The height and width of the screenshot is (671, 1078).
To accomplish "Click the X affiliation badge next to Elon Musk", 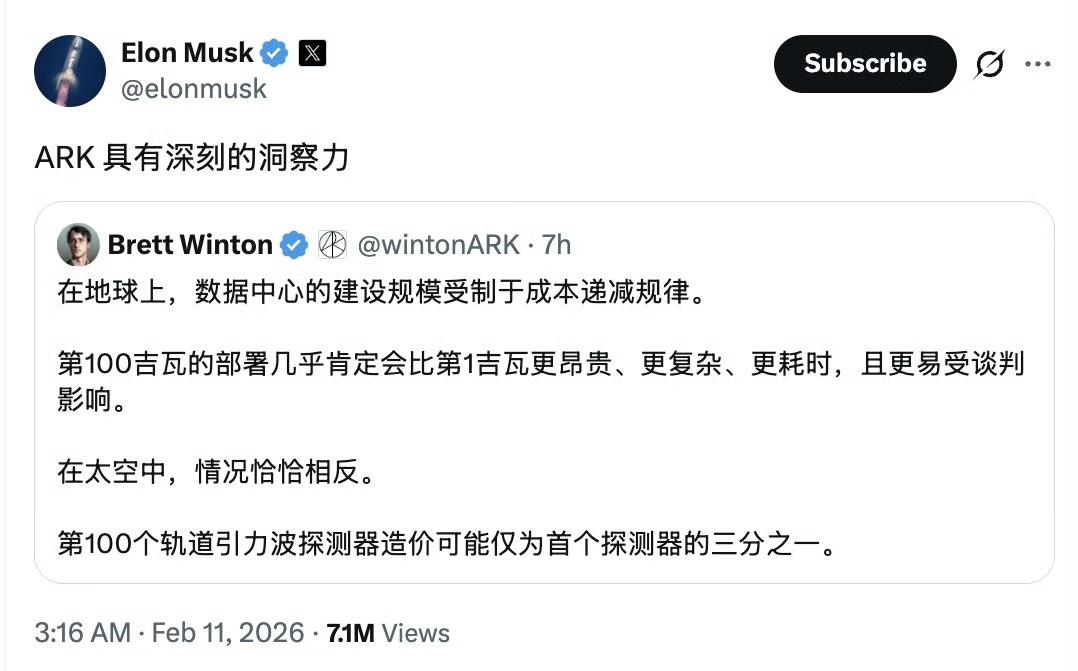I will [312, 53].
